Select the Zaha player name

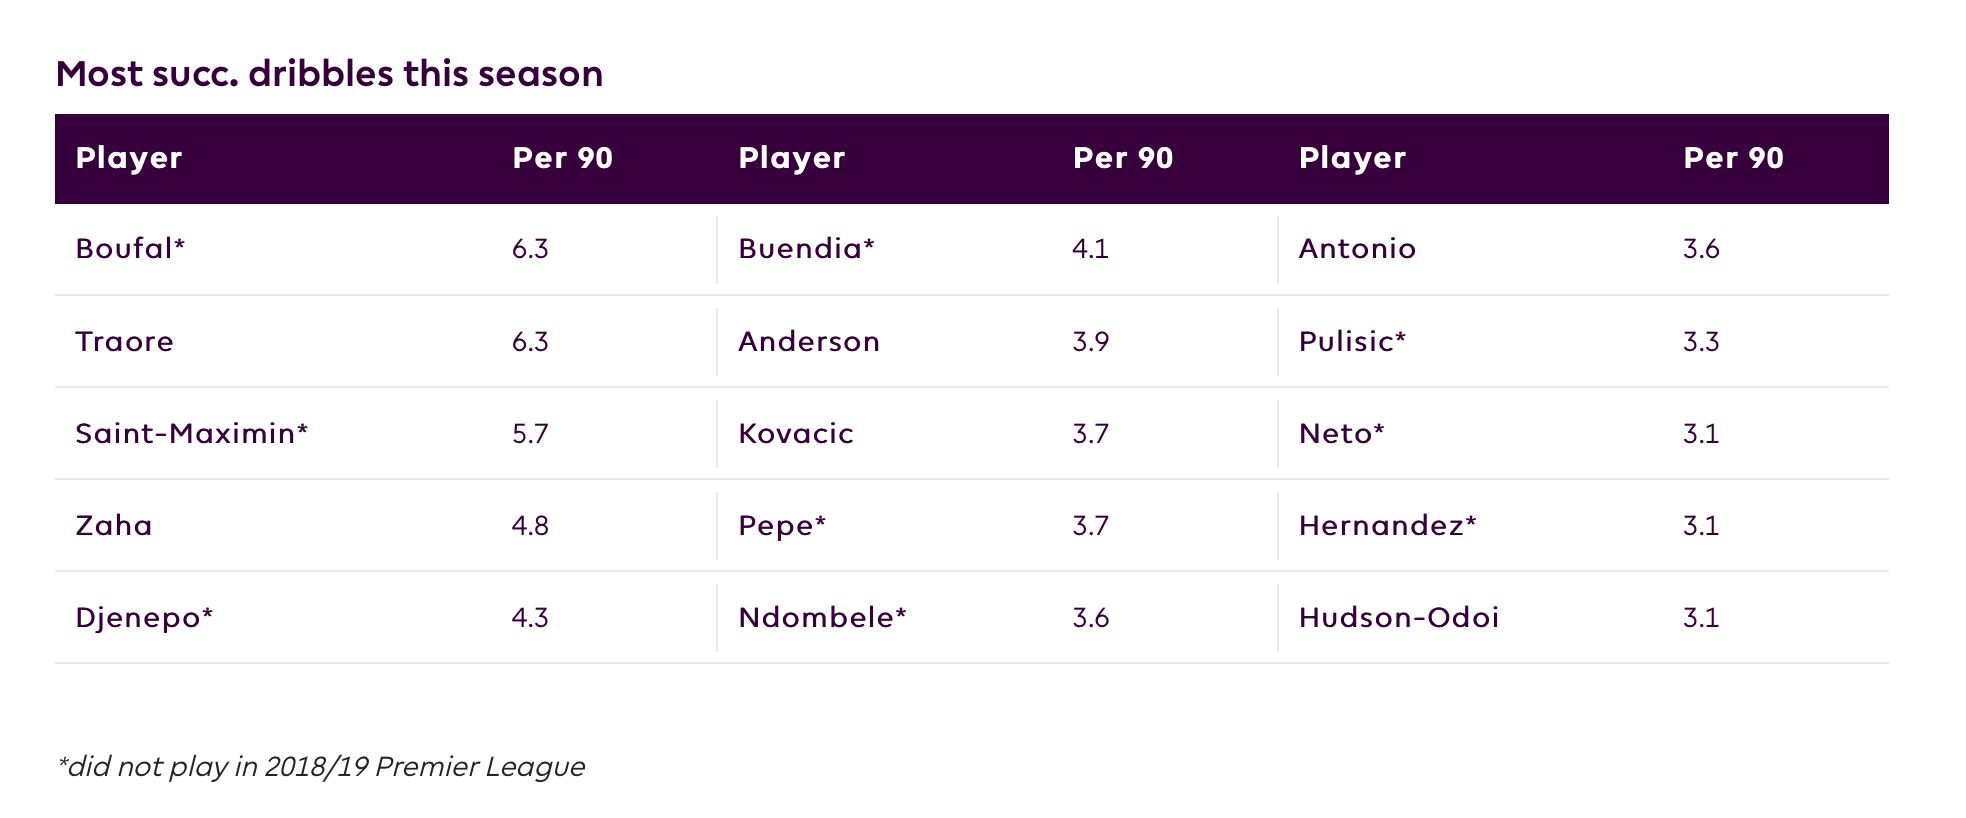[114, 526]
